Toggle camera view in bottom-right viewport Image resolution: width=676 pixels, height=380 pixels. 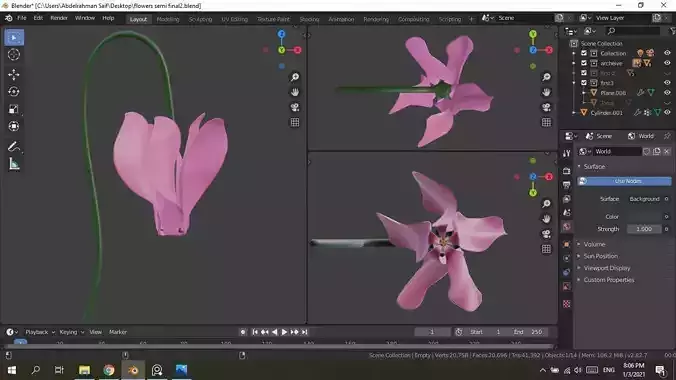coord(546,234)
